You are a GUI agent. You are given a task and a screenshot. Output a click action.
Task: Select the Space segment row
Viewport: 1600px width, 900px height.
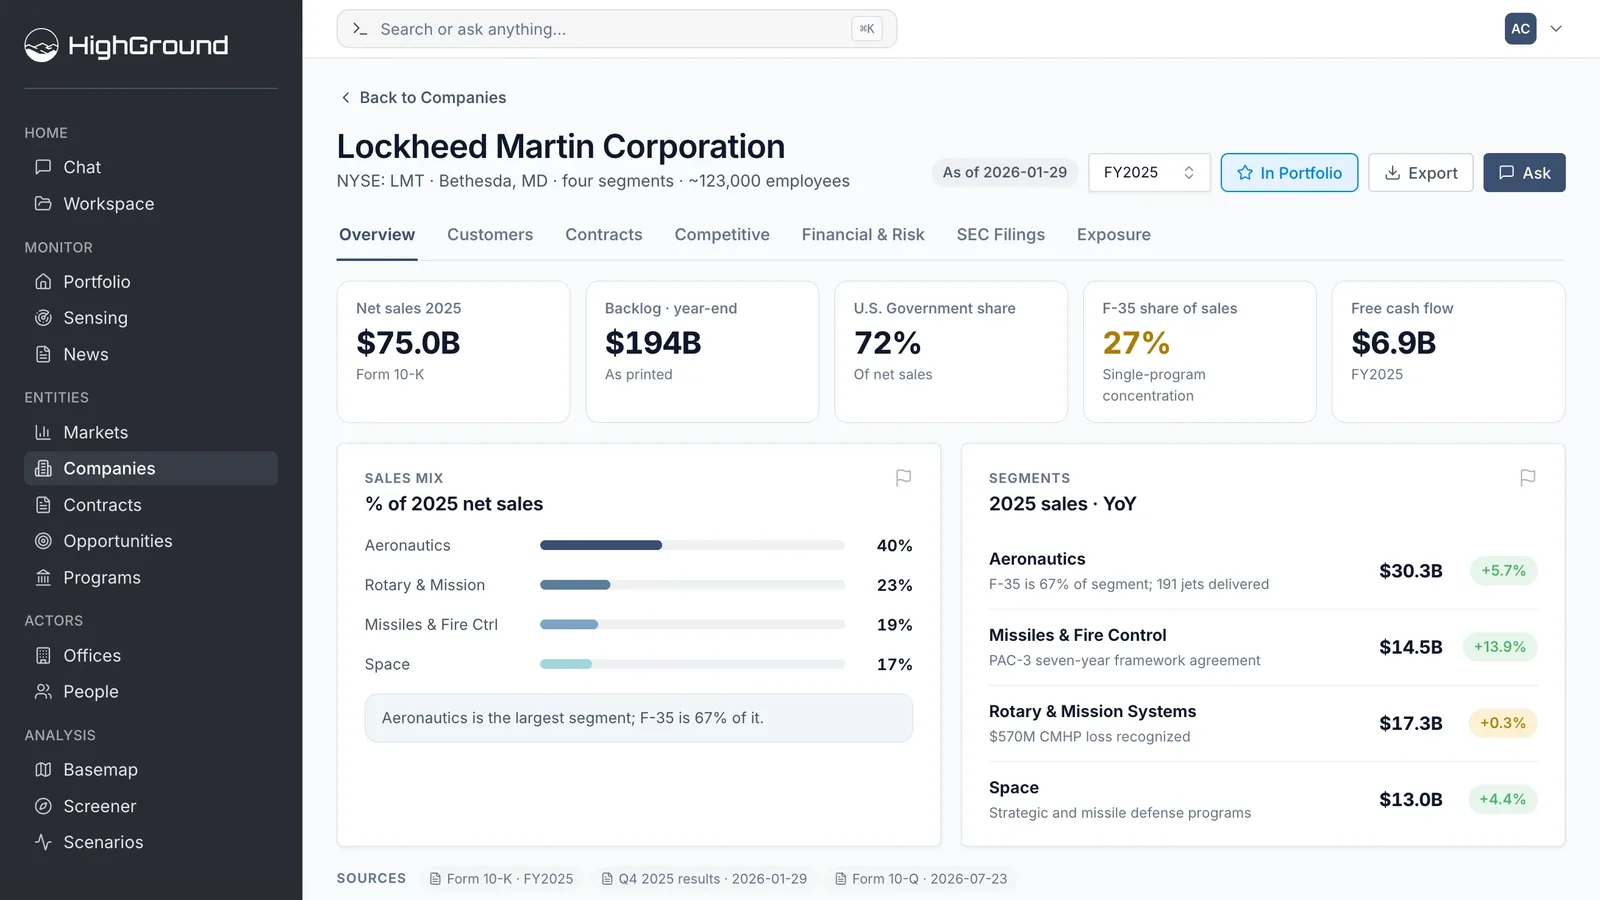click(x=1263, y=799)
